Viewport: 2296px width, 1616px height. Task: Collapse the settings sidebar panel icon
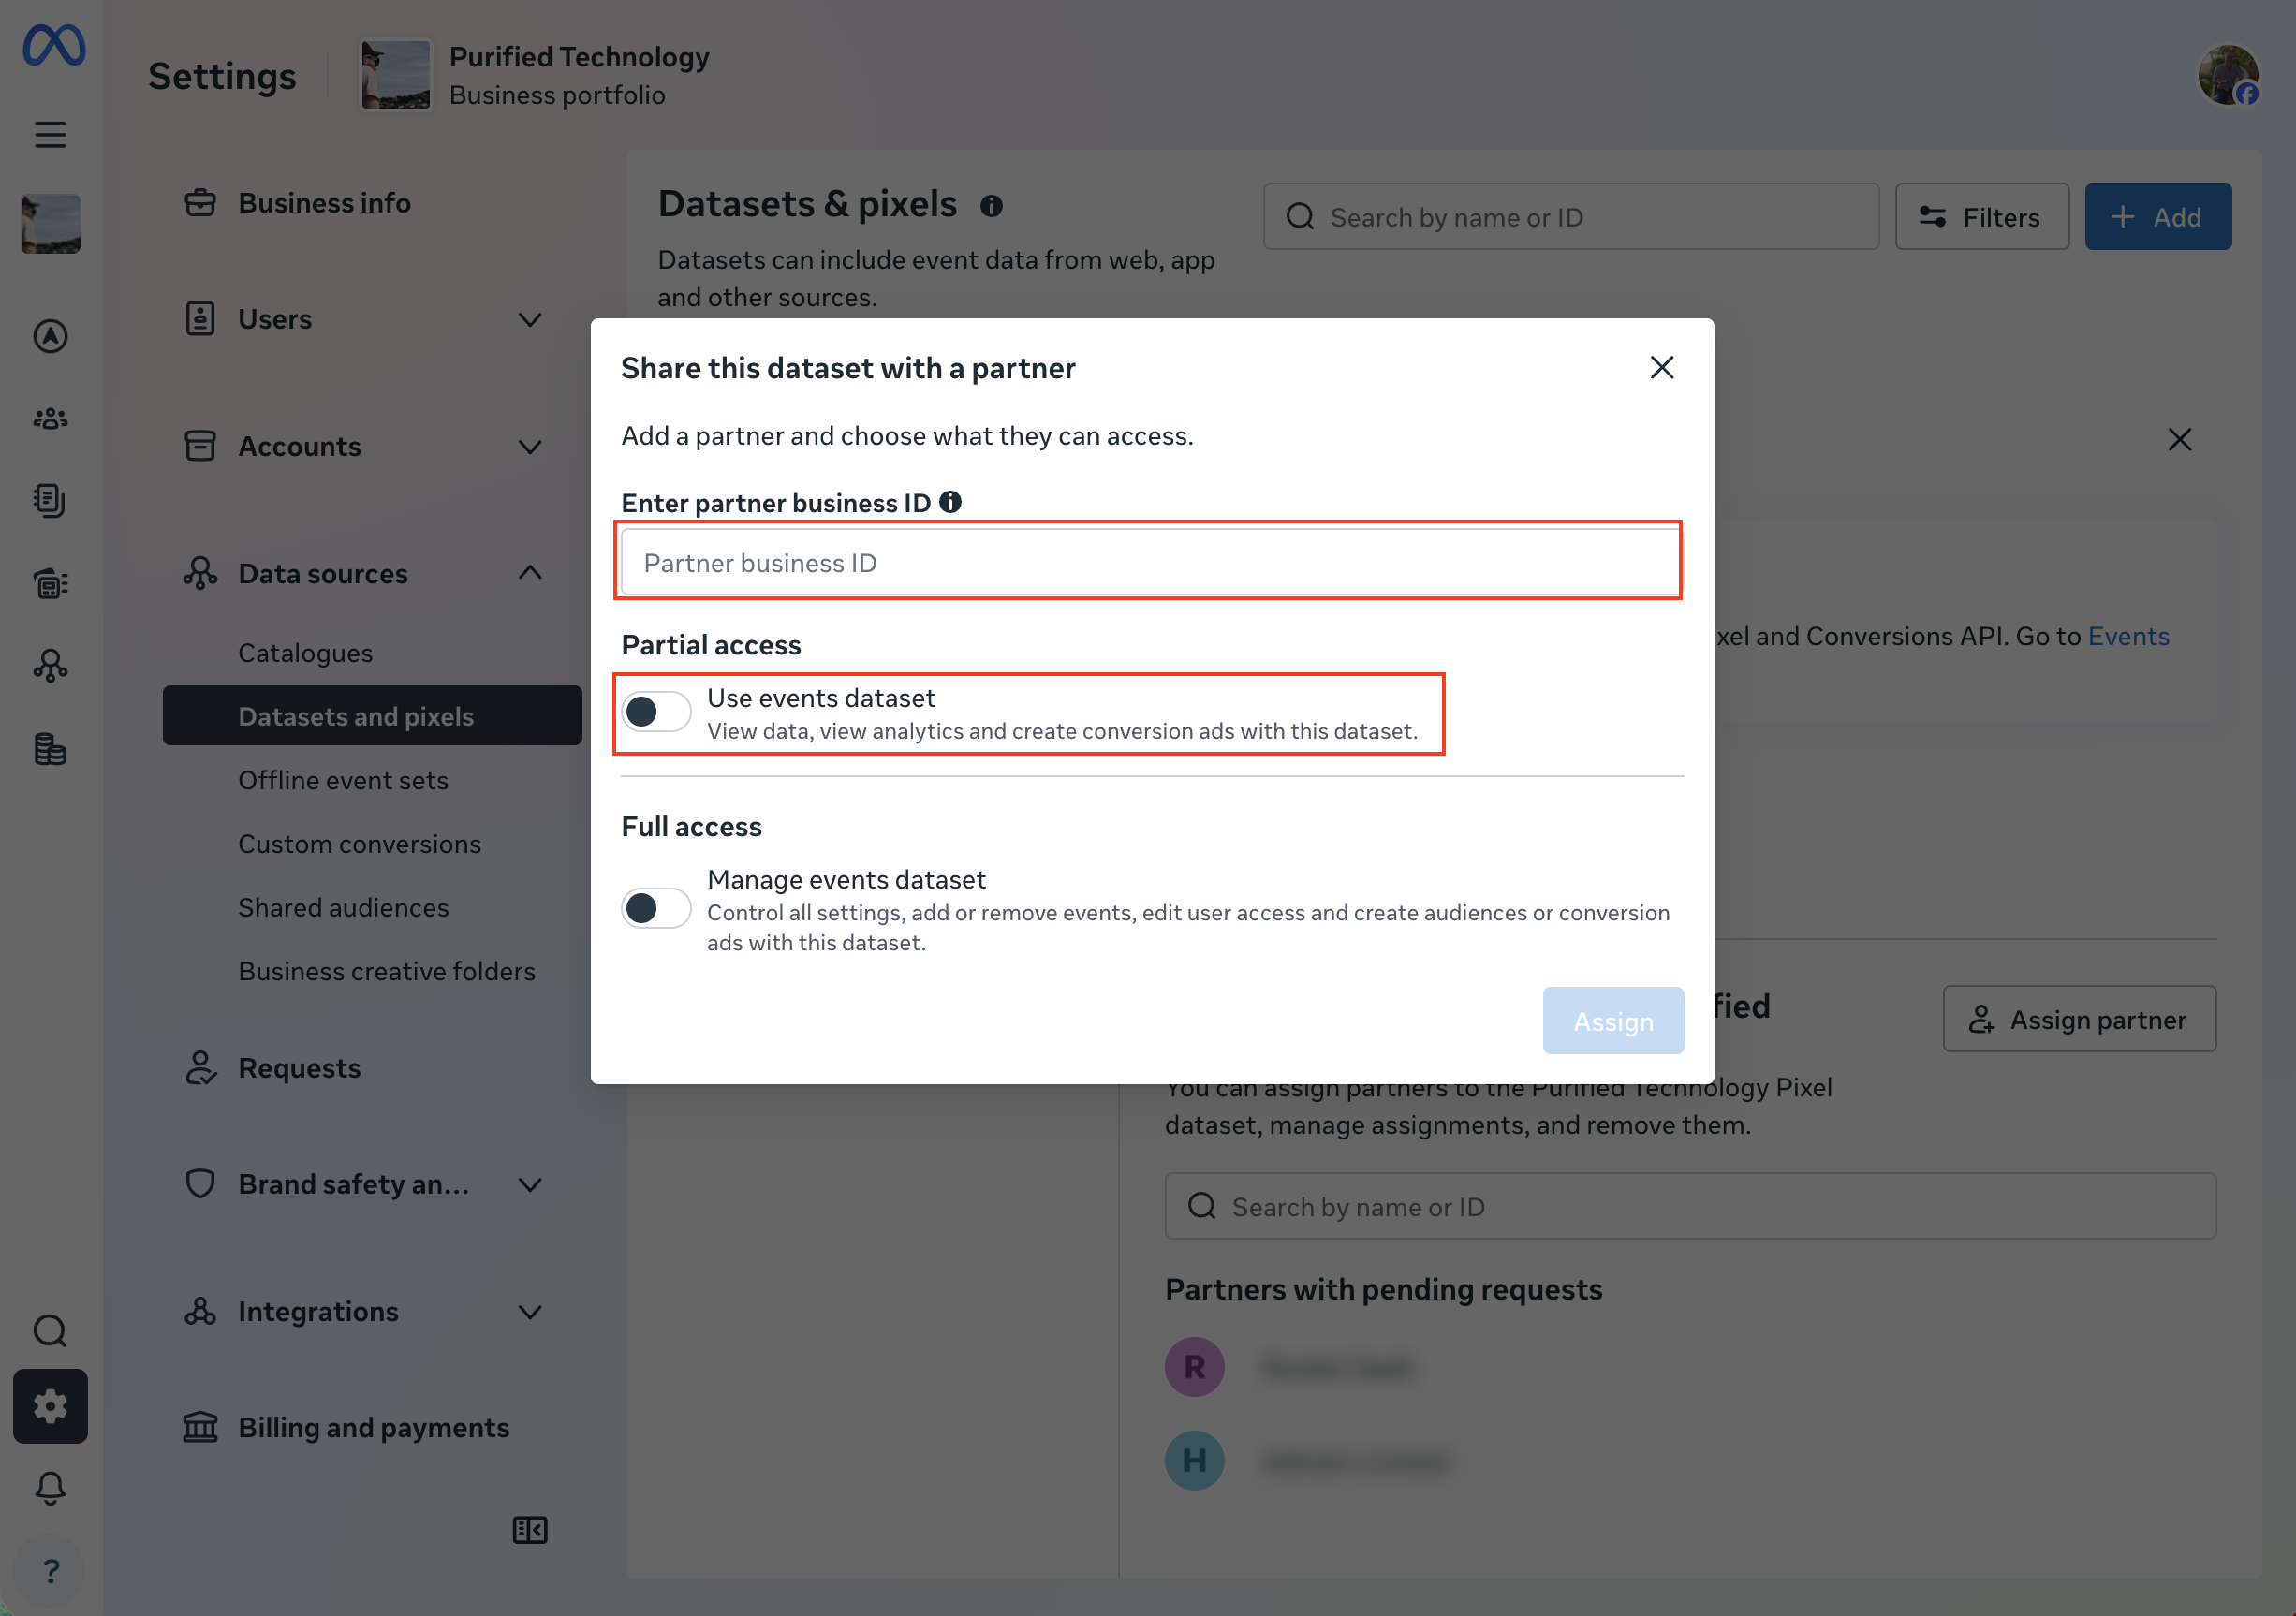click(x=529, y=1530)
